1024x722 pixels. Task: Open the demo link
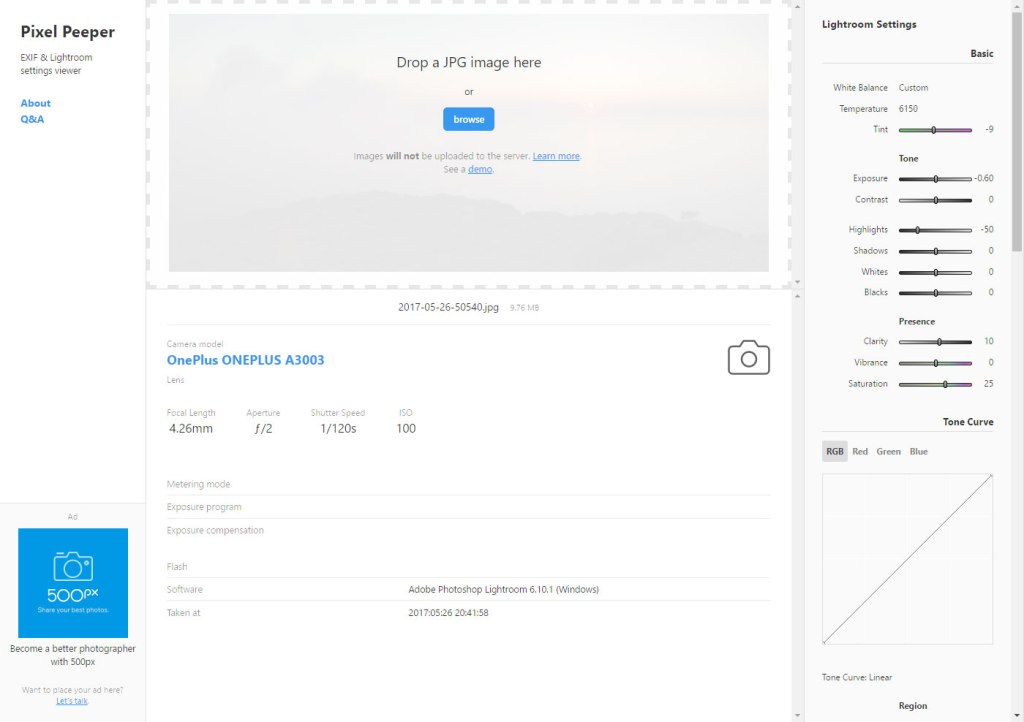480,169
